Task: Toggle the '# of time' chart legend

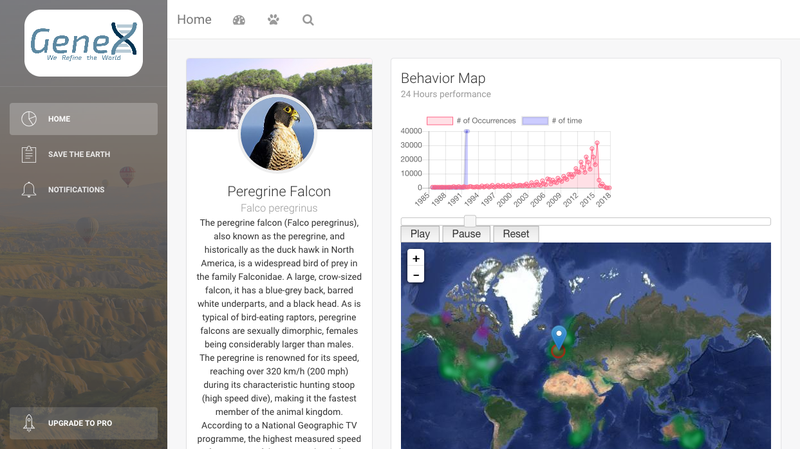Action: [x=552, y=121]
